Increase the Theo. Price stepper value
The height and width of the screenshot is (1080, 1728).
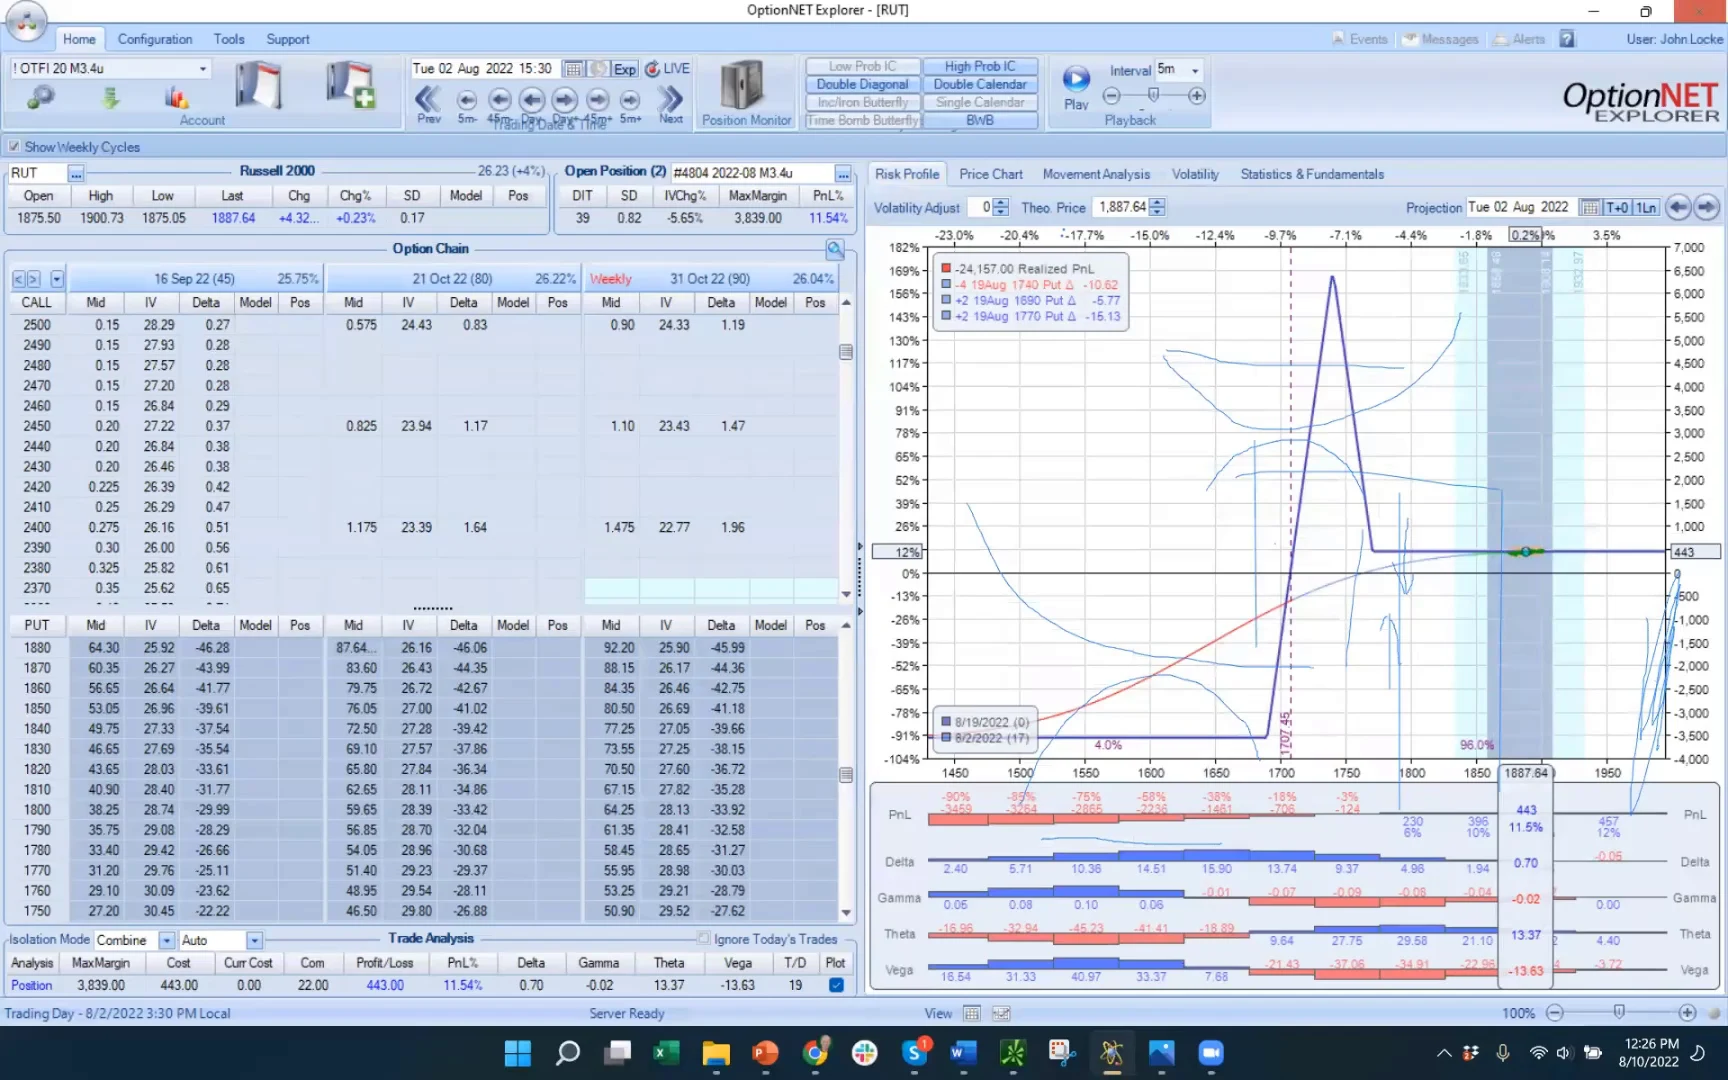[1158, 203]
